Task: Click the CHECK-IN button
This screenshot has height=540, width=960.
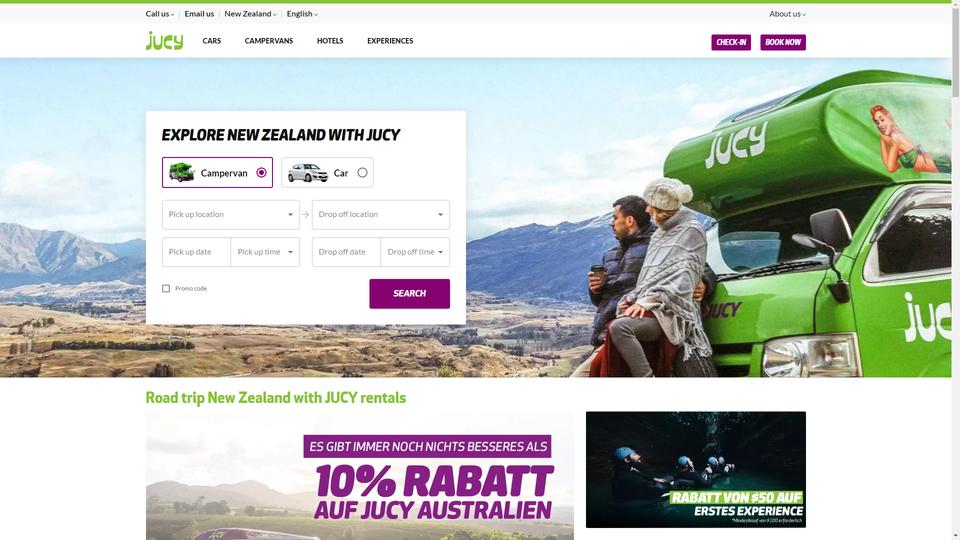Action: (731, 42)
